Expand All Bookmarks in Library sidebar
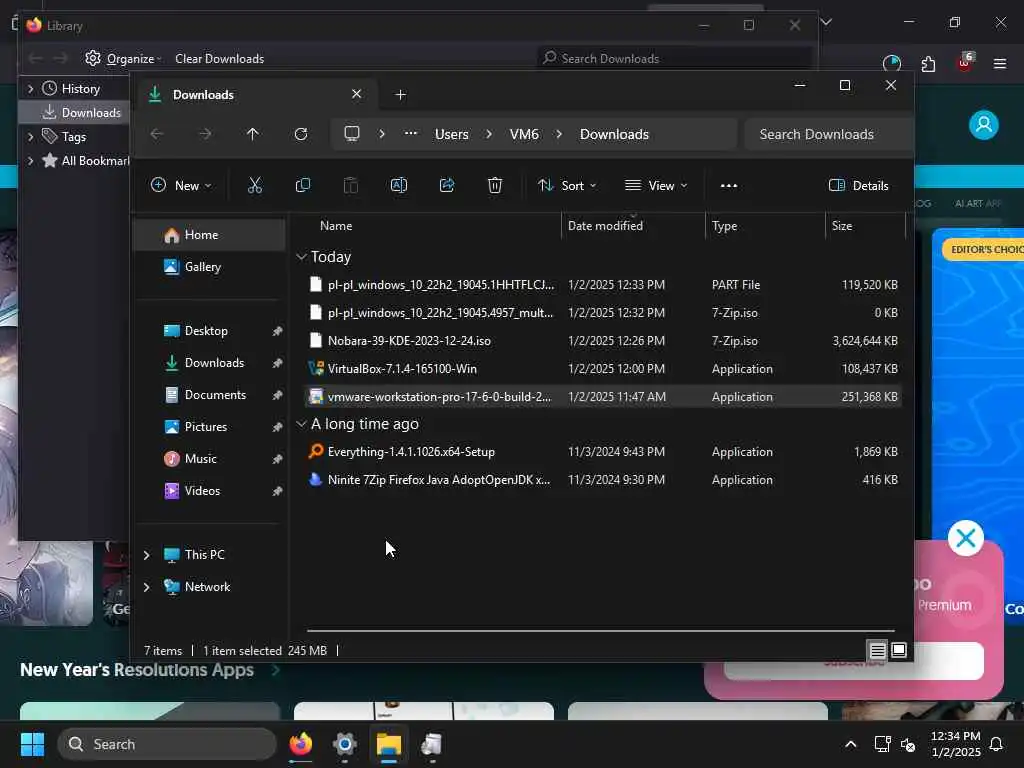The height and width of the screenshot is (768, 1024). coord(30,161)
